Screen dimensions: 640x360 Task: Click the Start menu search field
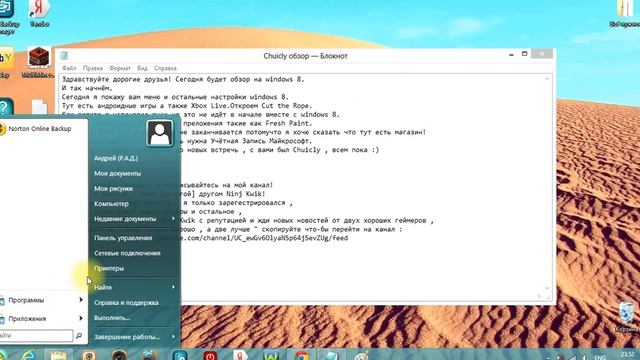click(36, 336)
